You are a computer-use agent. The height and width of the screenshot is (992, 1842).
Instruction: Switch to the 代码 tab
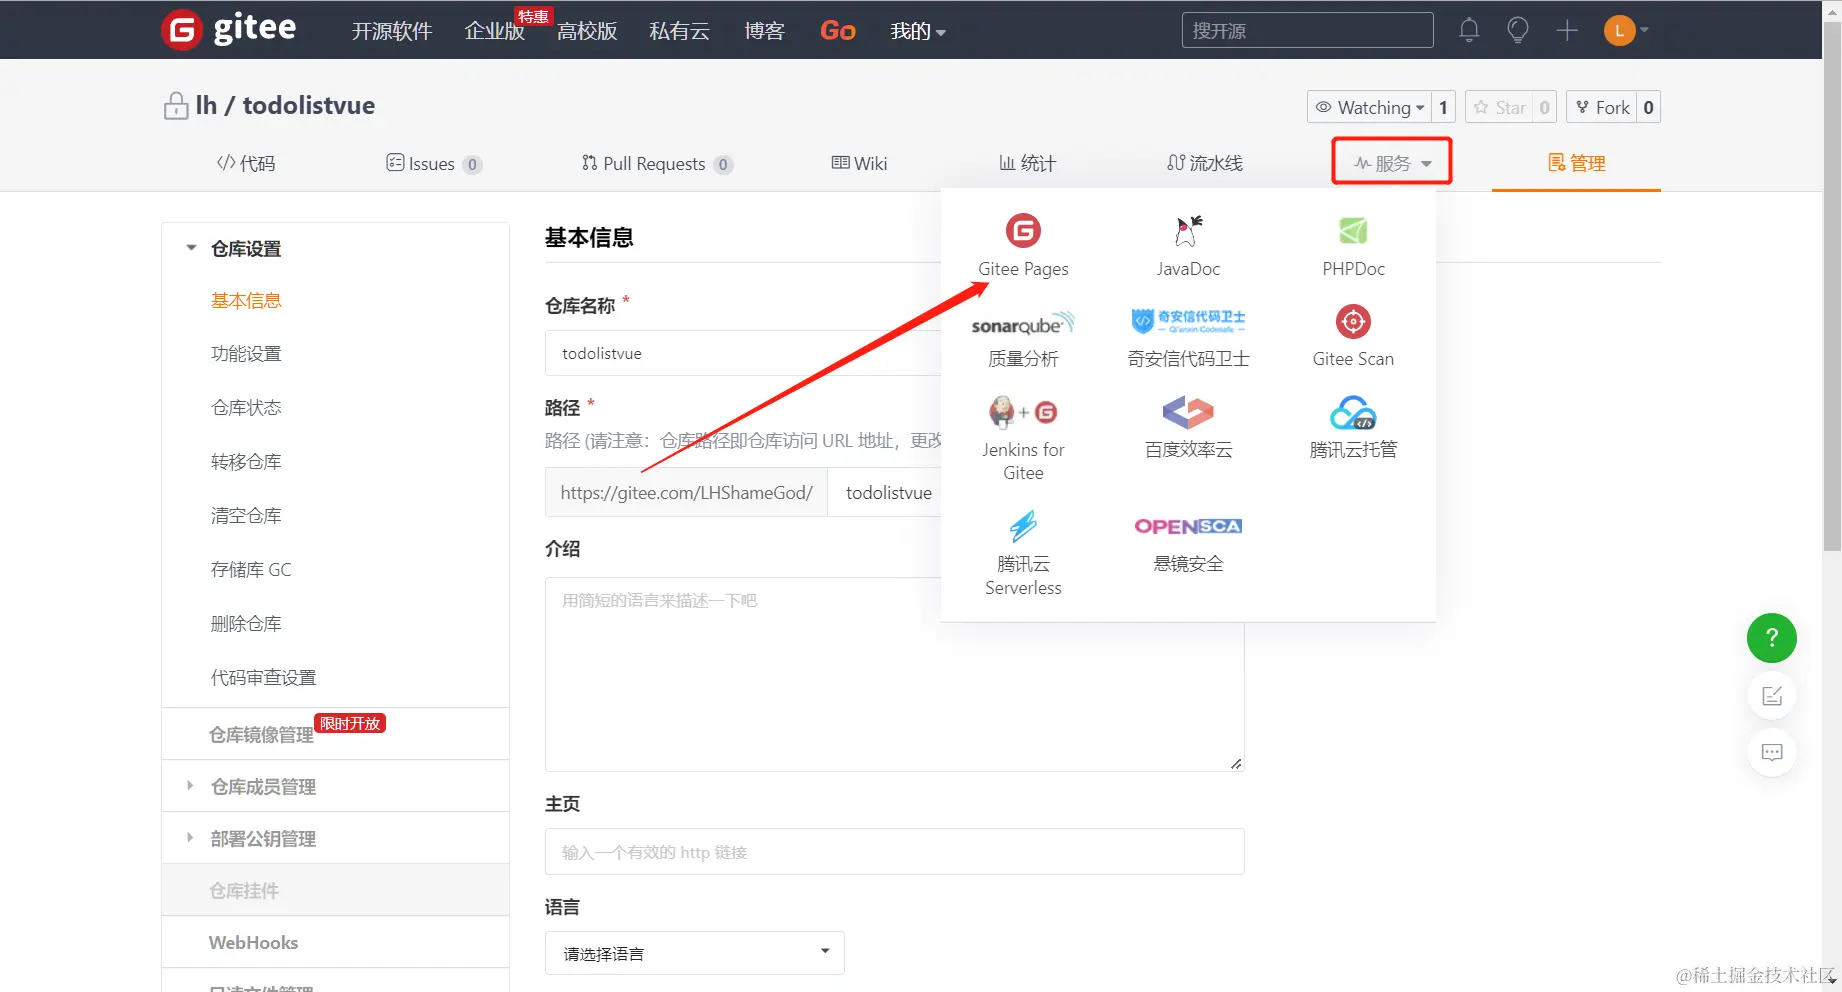[x=246, y=163]
